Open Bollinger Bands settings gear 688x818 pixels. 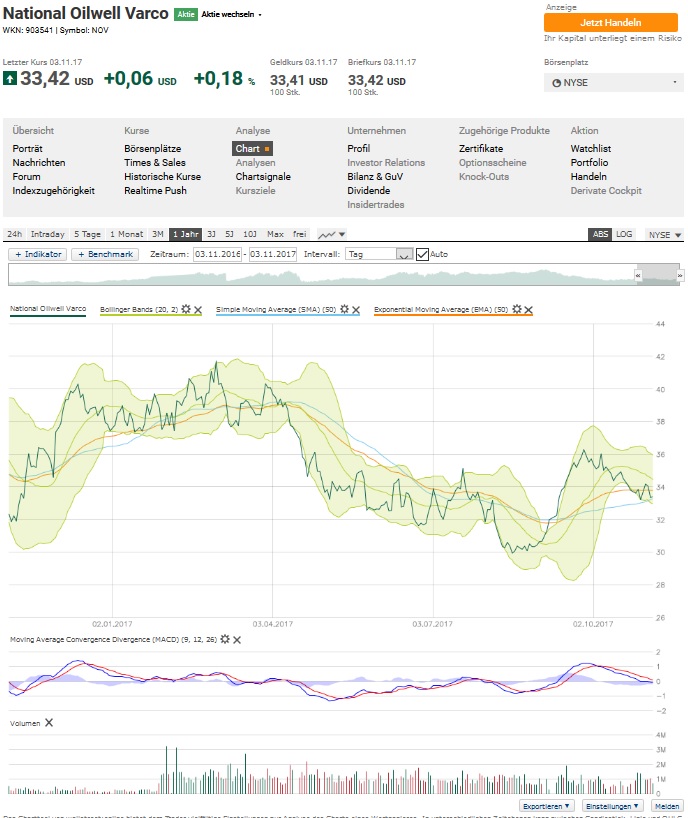point(186,310)
